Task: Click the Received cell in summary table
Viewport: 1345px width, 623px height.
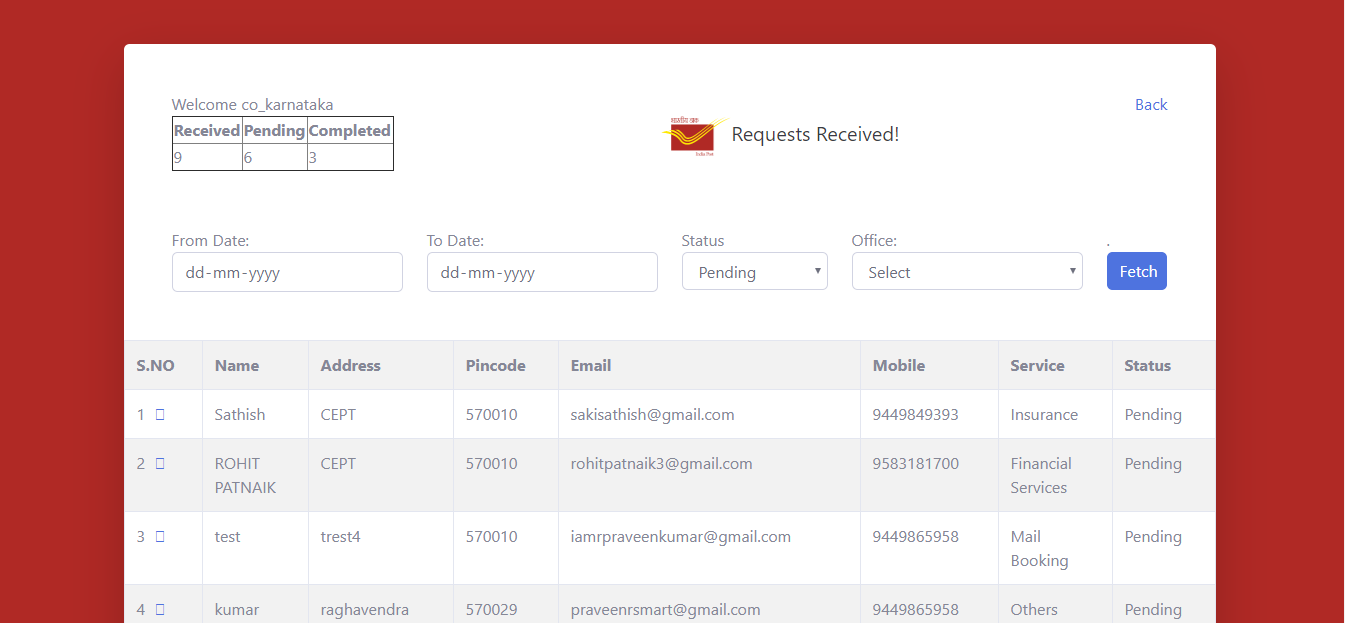Action: tap(206, 130)
